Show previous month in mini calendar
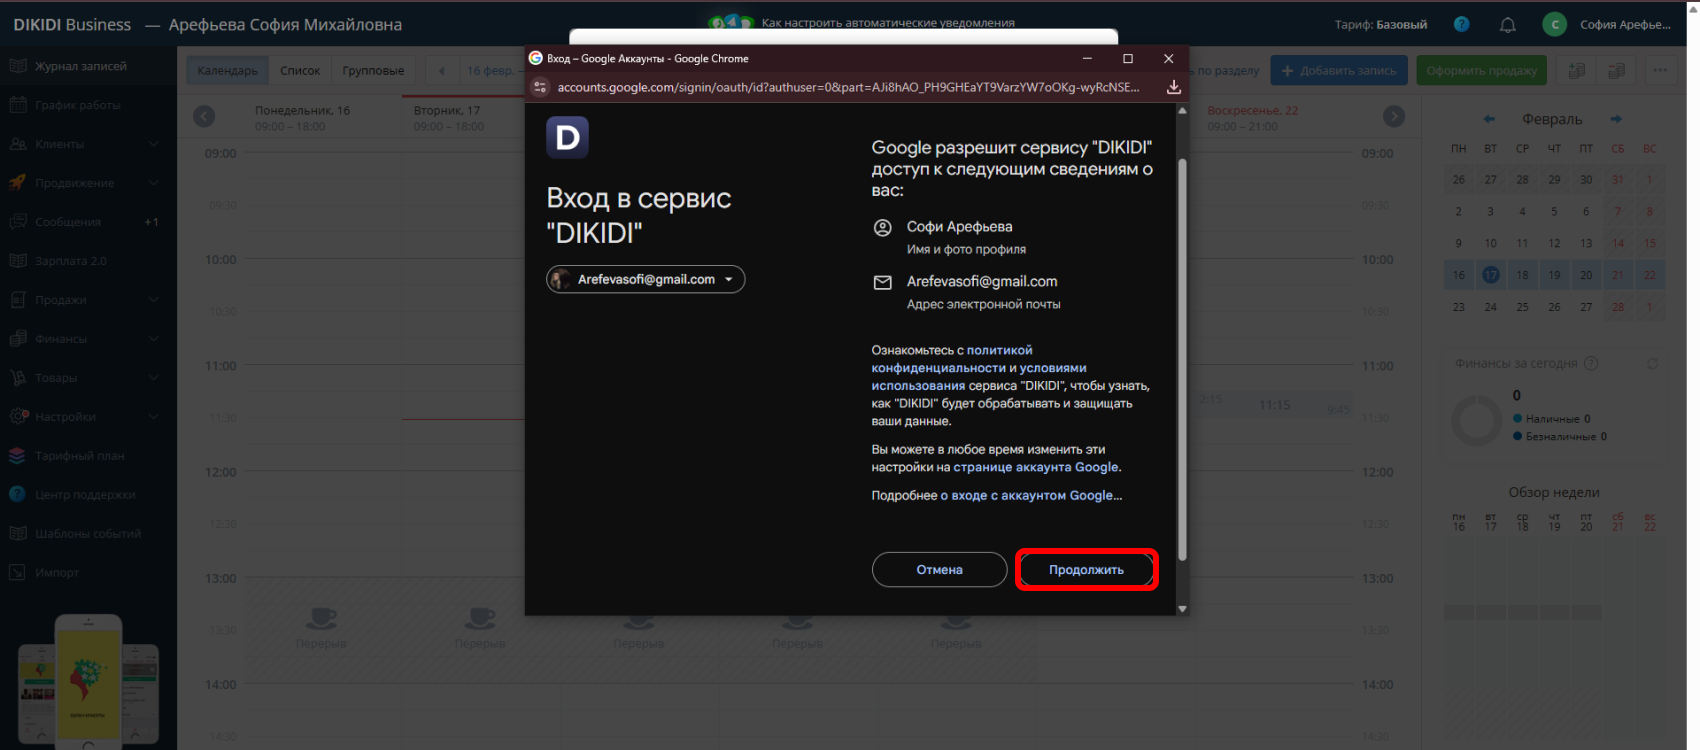 point(1489,119)
